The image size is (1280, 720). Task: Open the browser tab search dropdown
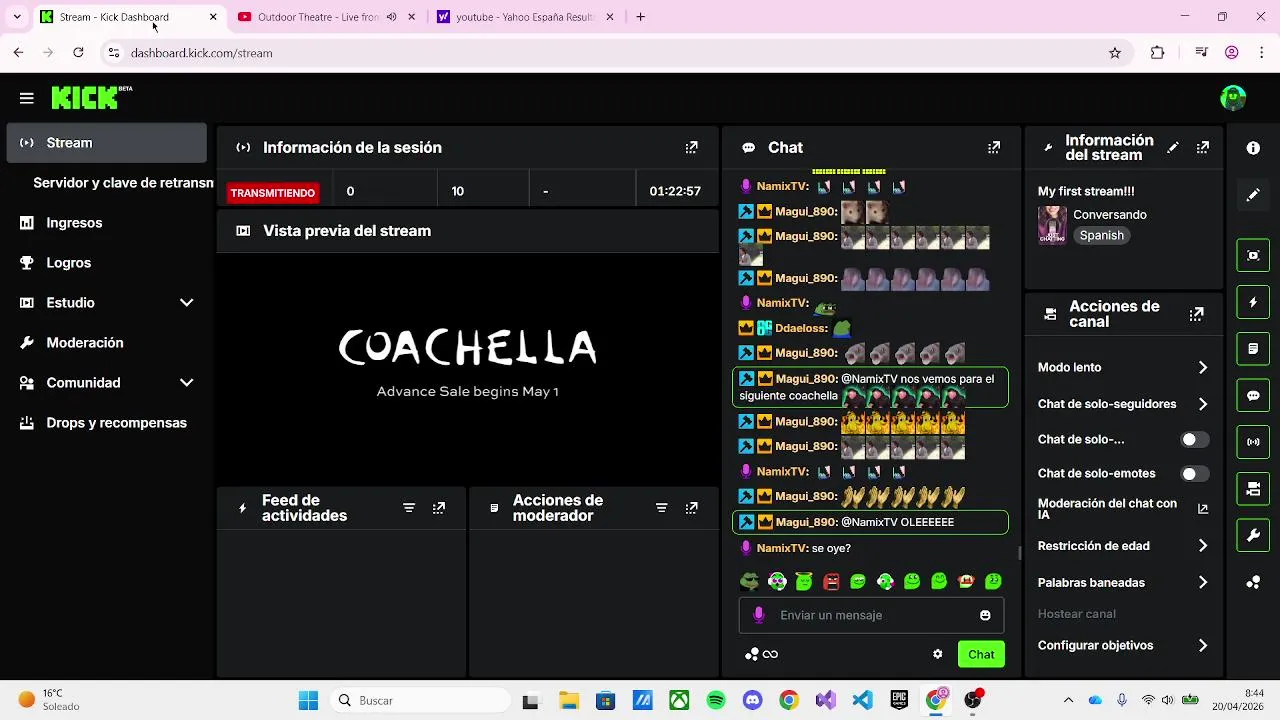[x=16, y=17]
